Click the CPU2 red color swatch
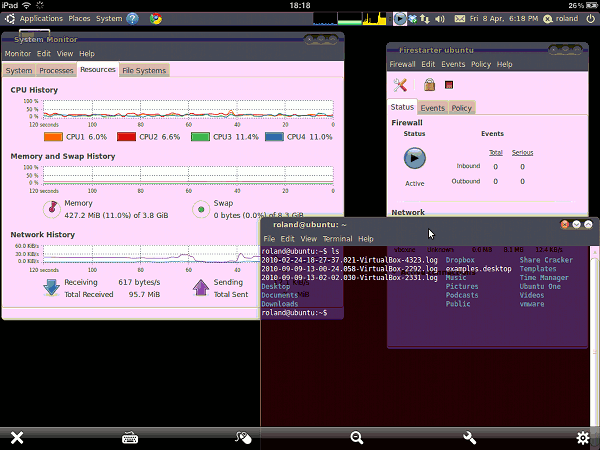 [x=126, y=137]
